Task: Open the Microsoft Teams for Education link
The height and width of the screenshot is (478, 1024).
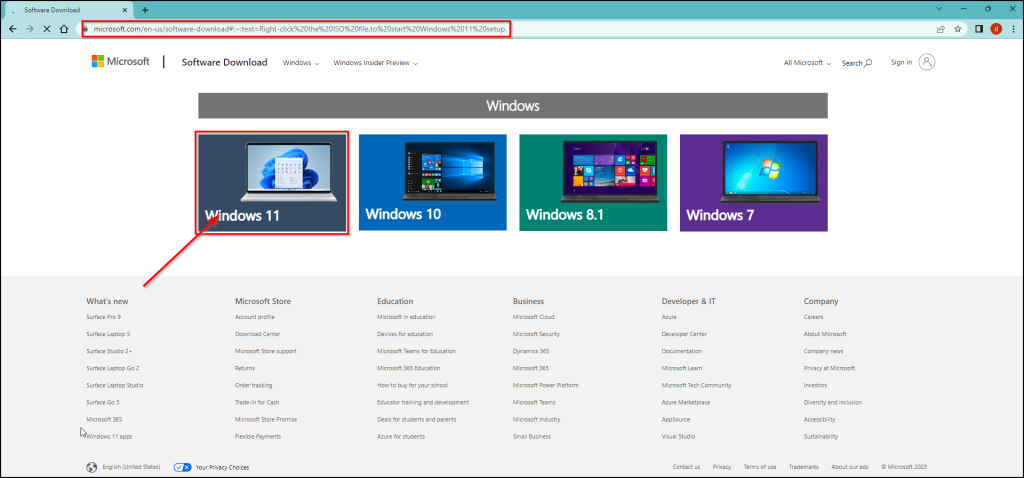Action: tap(417, 351)
